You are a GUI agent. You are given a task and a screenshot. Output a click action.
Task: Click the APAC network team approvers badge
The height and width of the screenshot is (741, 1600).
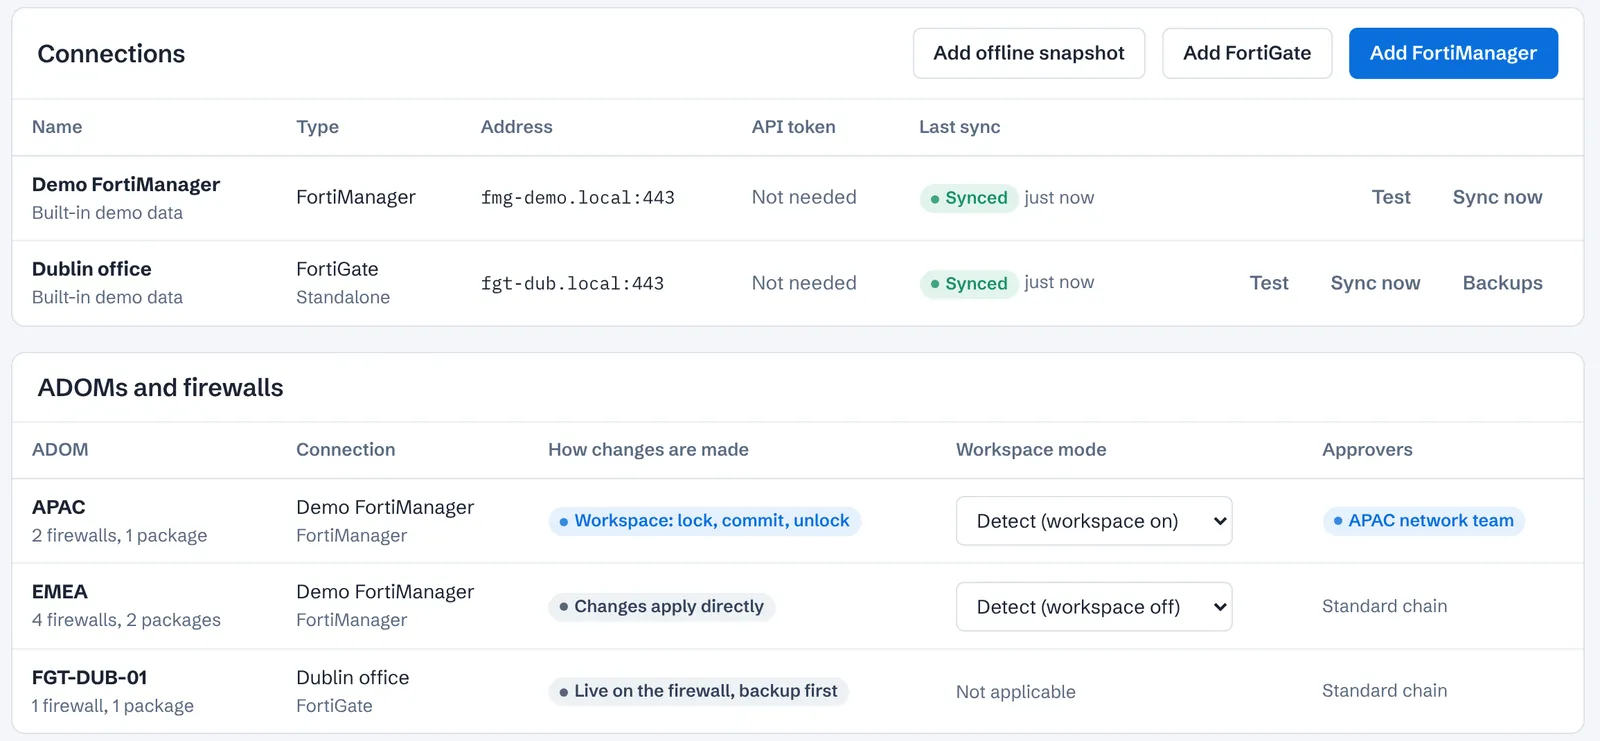[x=1423, y=520]
